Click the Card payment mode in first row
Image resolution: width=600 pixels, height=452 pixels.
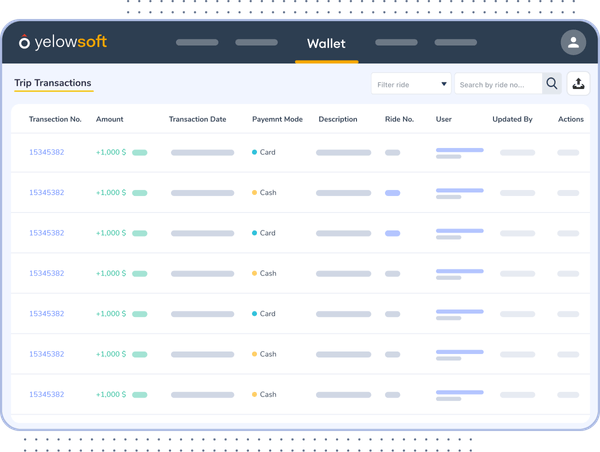[x=264, y=152]
